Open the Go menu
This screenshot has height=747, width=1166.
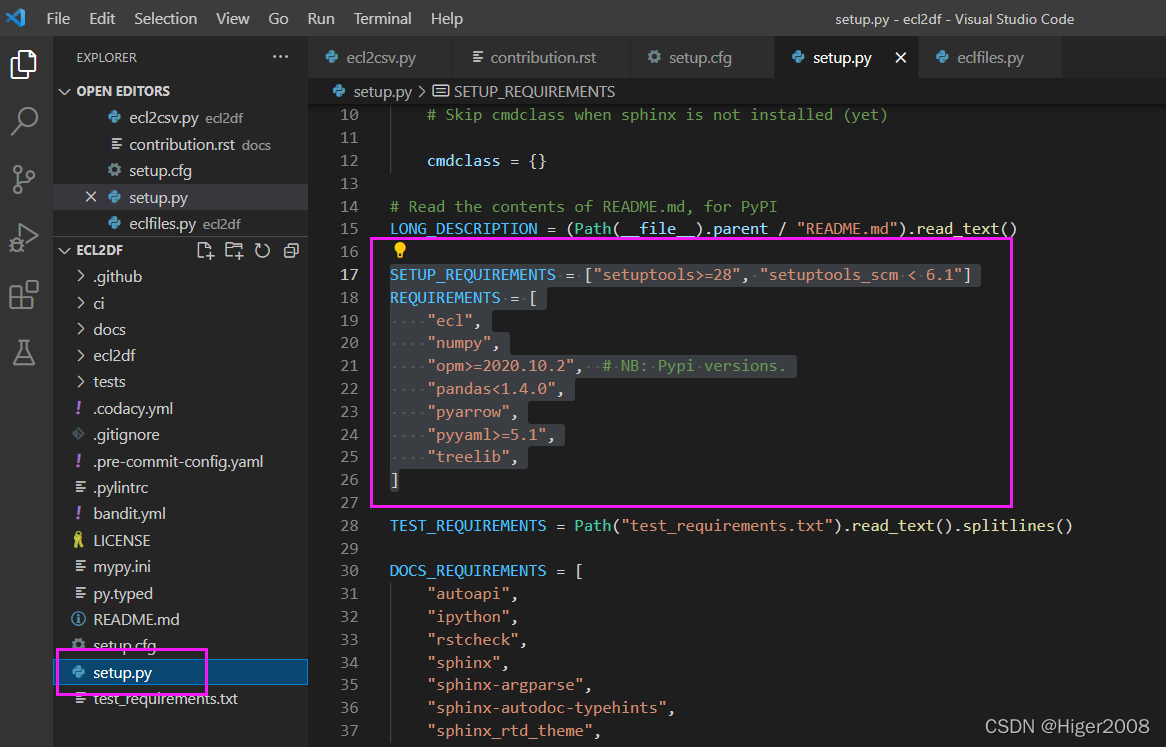point(278,19)
